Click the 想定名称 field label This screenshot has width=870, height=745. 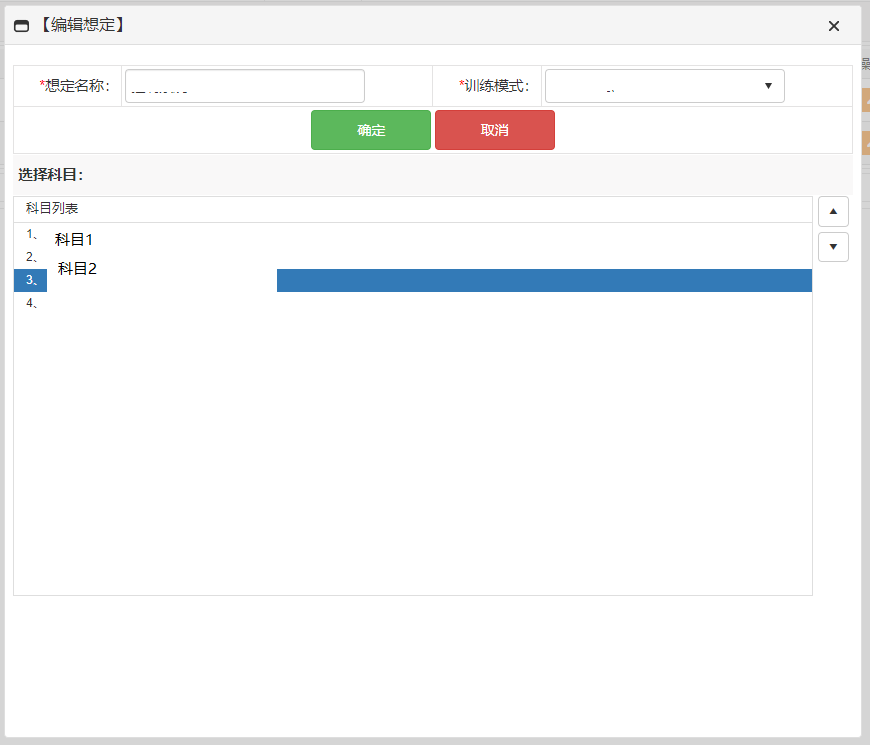tap(76, 86)
